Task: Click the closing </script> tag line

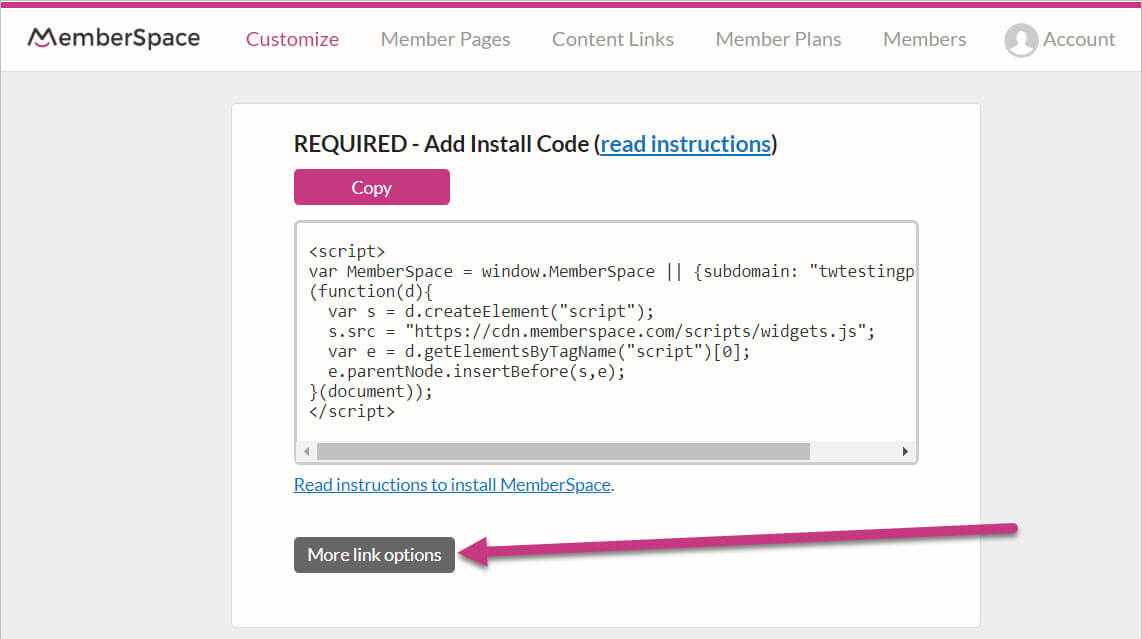Action: pyautogui.click(x=352, y=412)
